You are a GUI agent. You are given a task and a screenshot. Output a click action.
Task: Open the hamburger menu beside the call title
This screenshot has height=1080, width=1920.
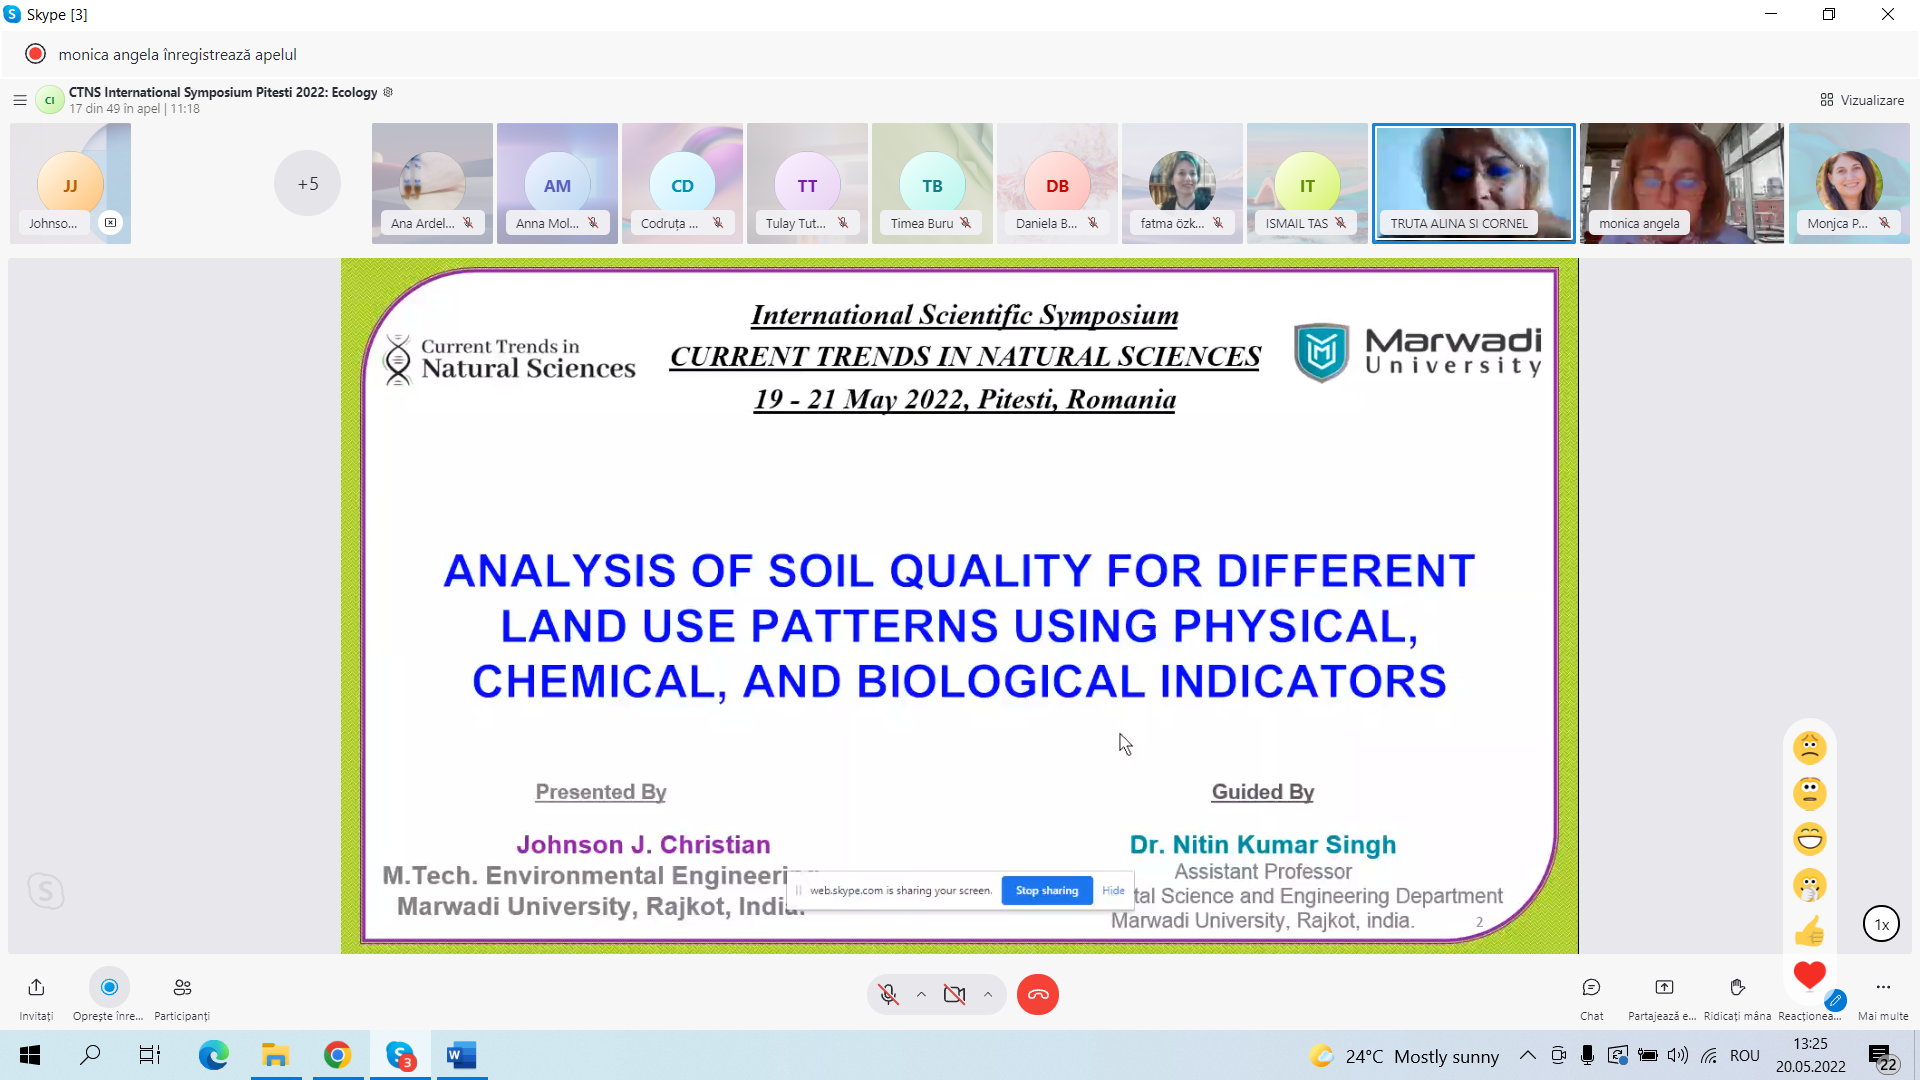[19, 100]
